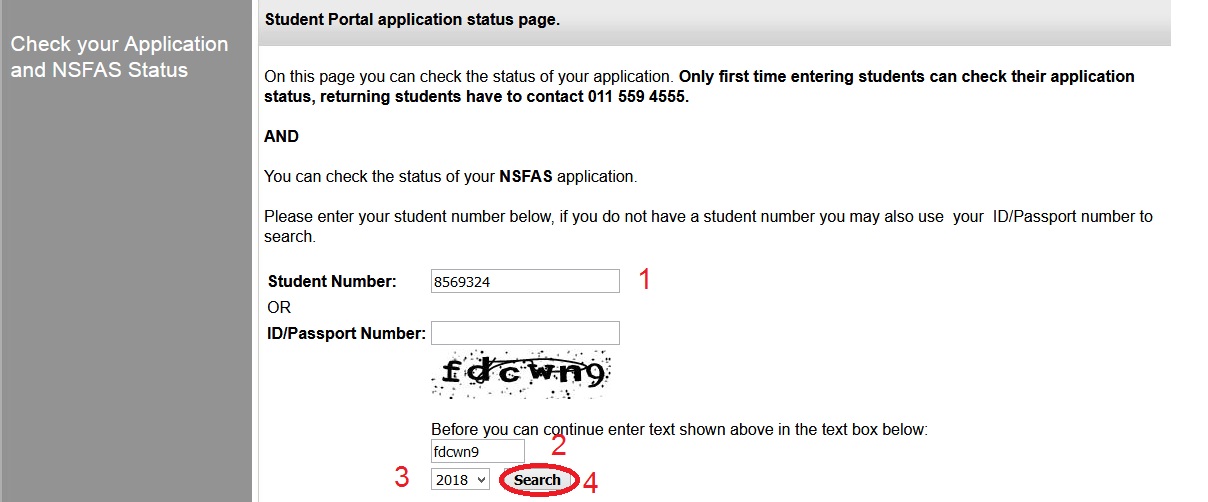Screen dimensions: 1208x502
Task: Click the captcha text entry box
Action: coord(477,452)
